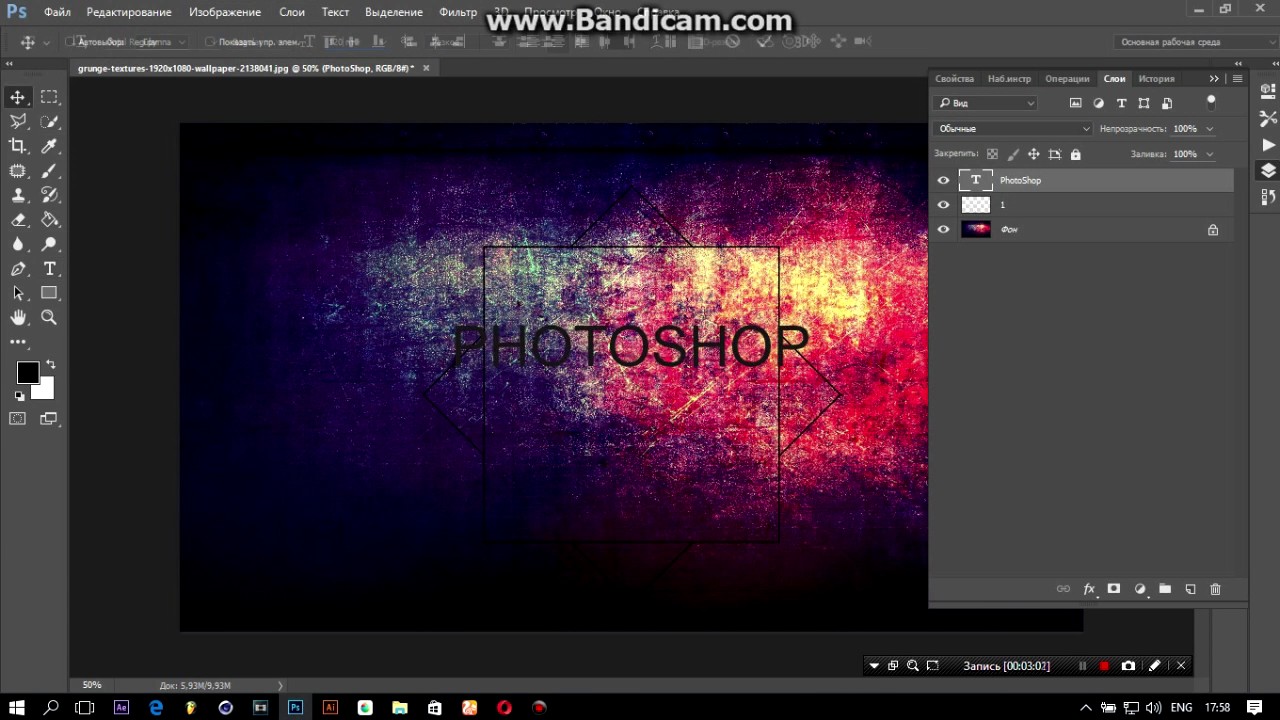Toggle lock all padlock
Viewport: 1280px width, 720px height.
tap(1076, 154)
